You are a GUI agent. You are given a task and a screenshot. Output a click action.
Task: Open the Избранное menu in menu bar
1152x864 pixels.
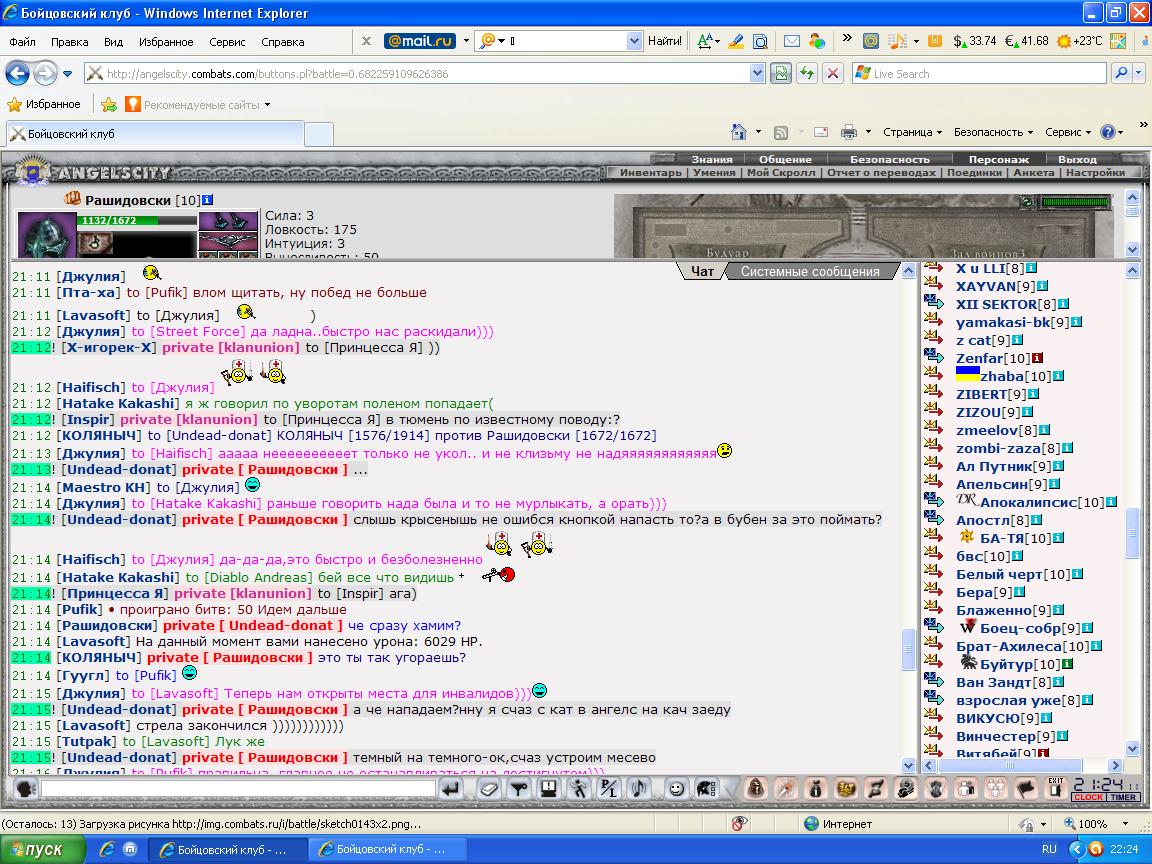pos(166,42)
